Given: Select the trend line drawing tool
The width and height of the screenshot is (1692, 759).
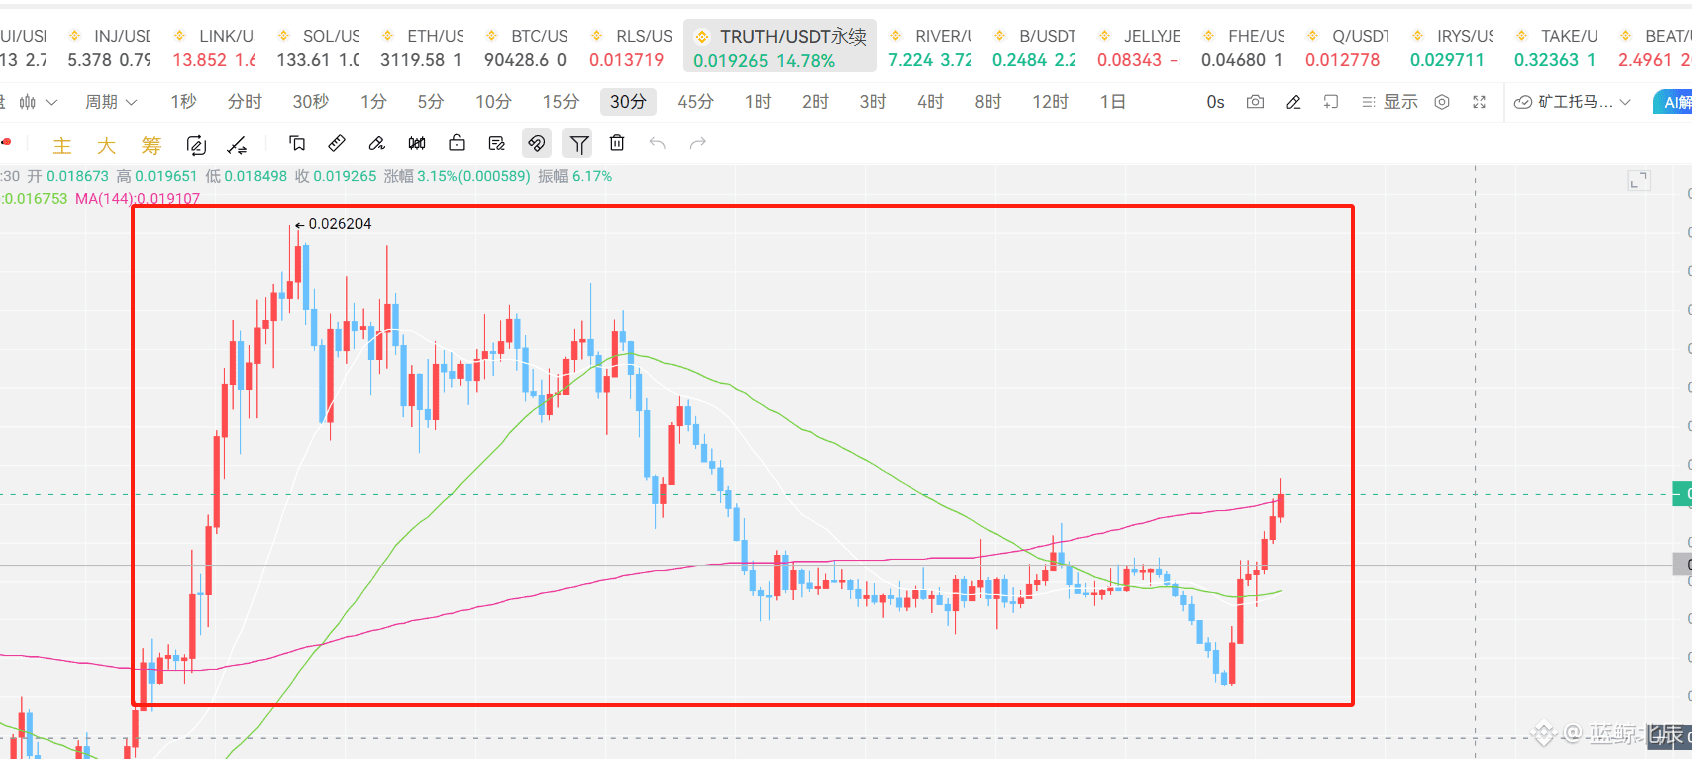Looking at the screenshot, I should tap(238, 146).
